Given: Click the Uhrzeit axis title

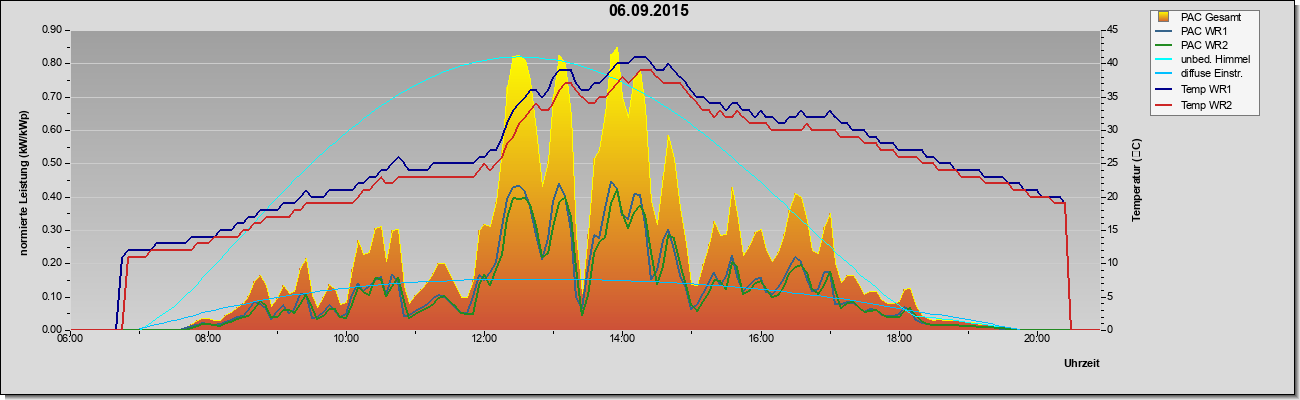Looking at the screenshot, I should (x=1082, y=364).
